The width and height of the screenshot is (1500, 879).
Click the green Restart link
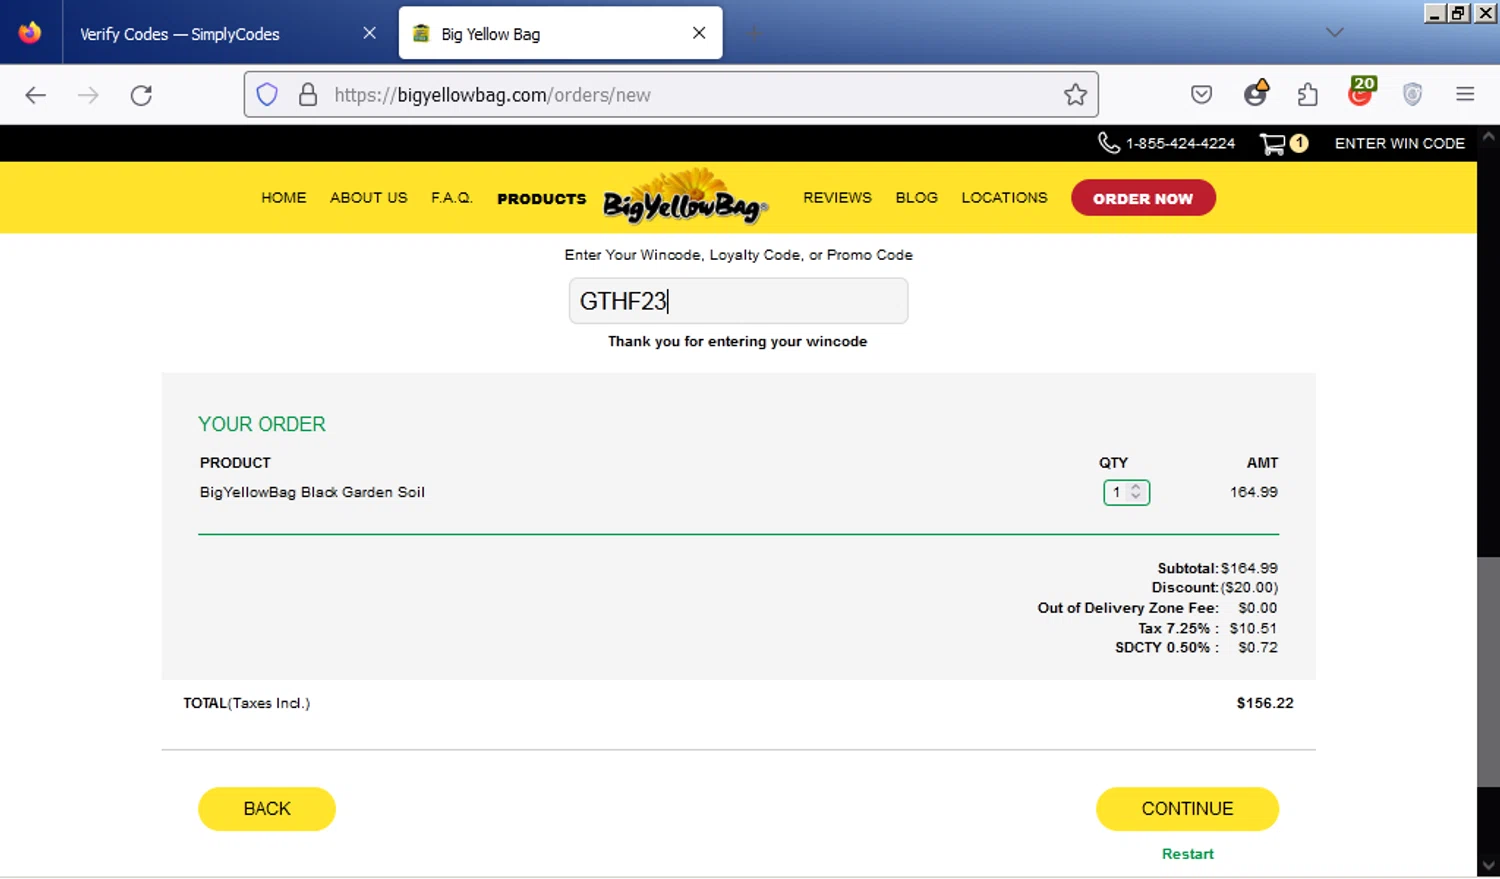(1187, 854)
